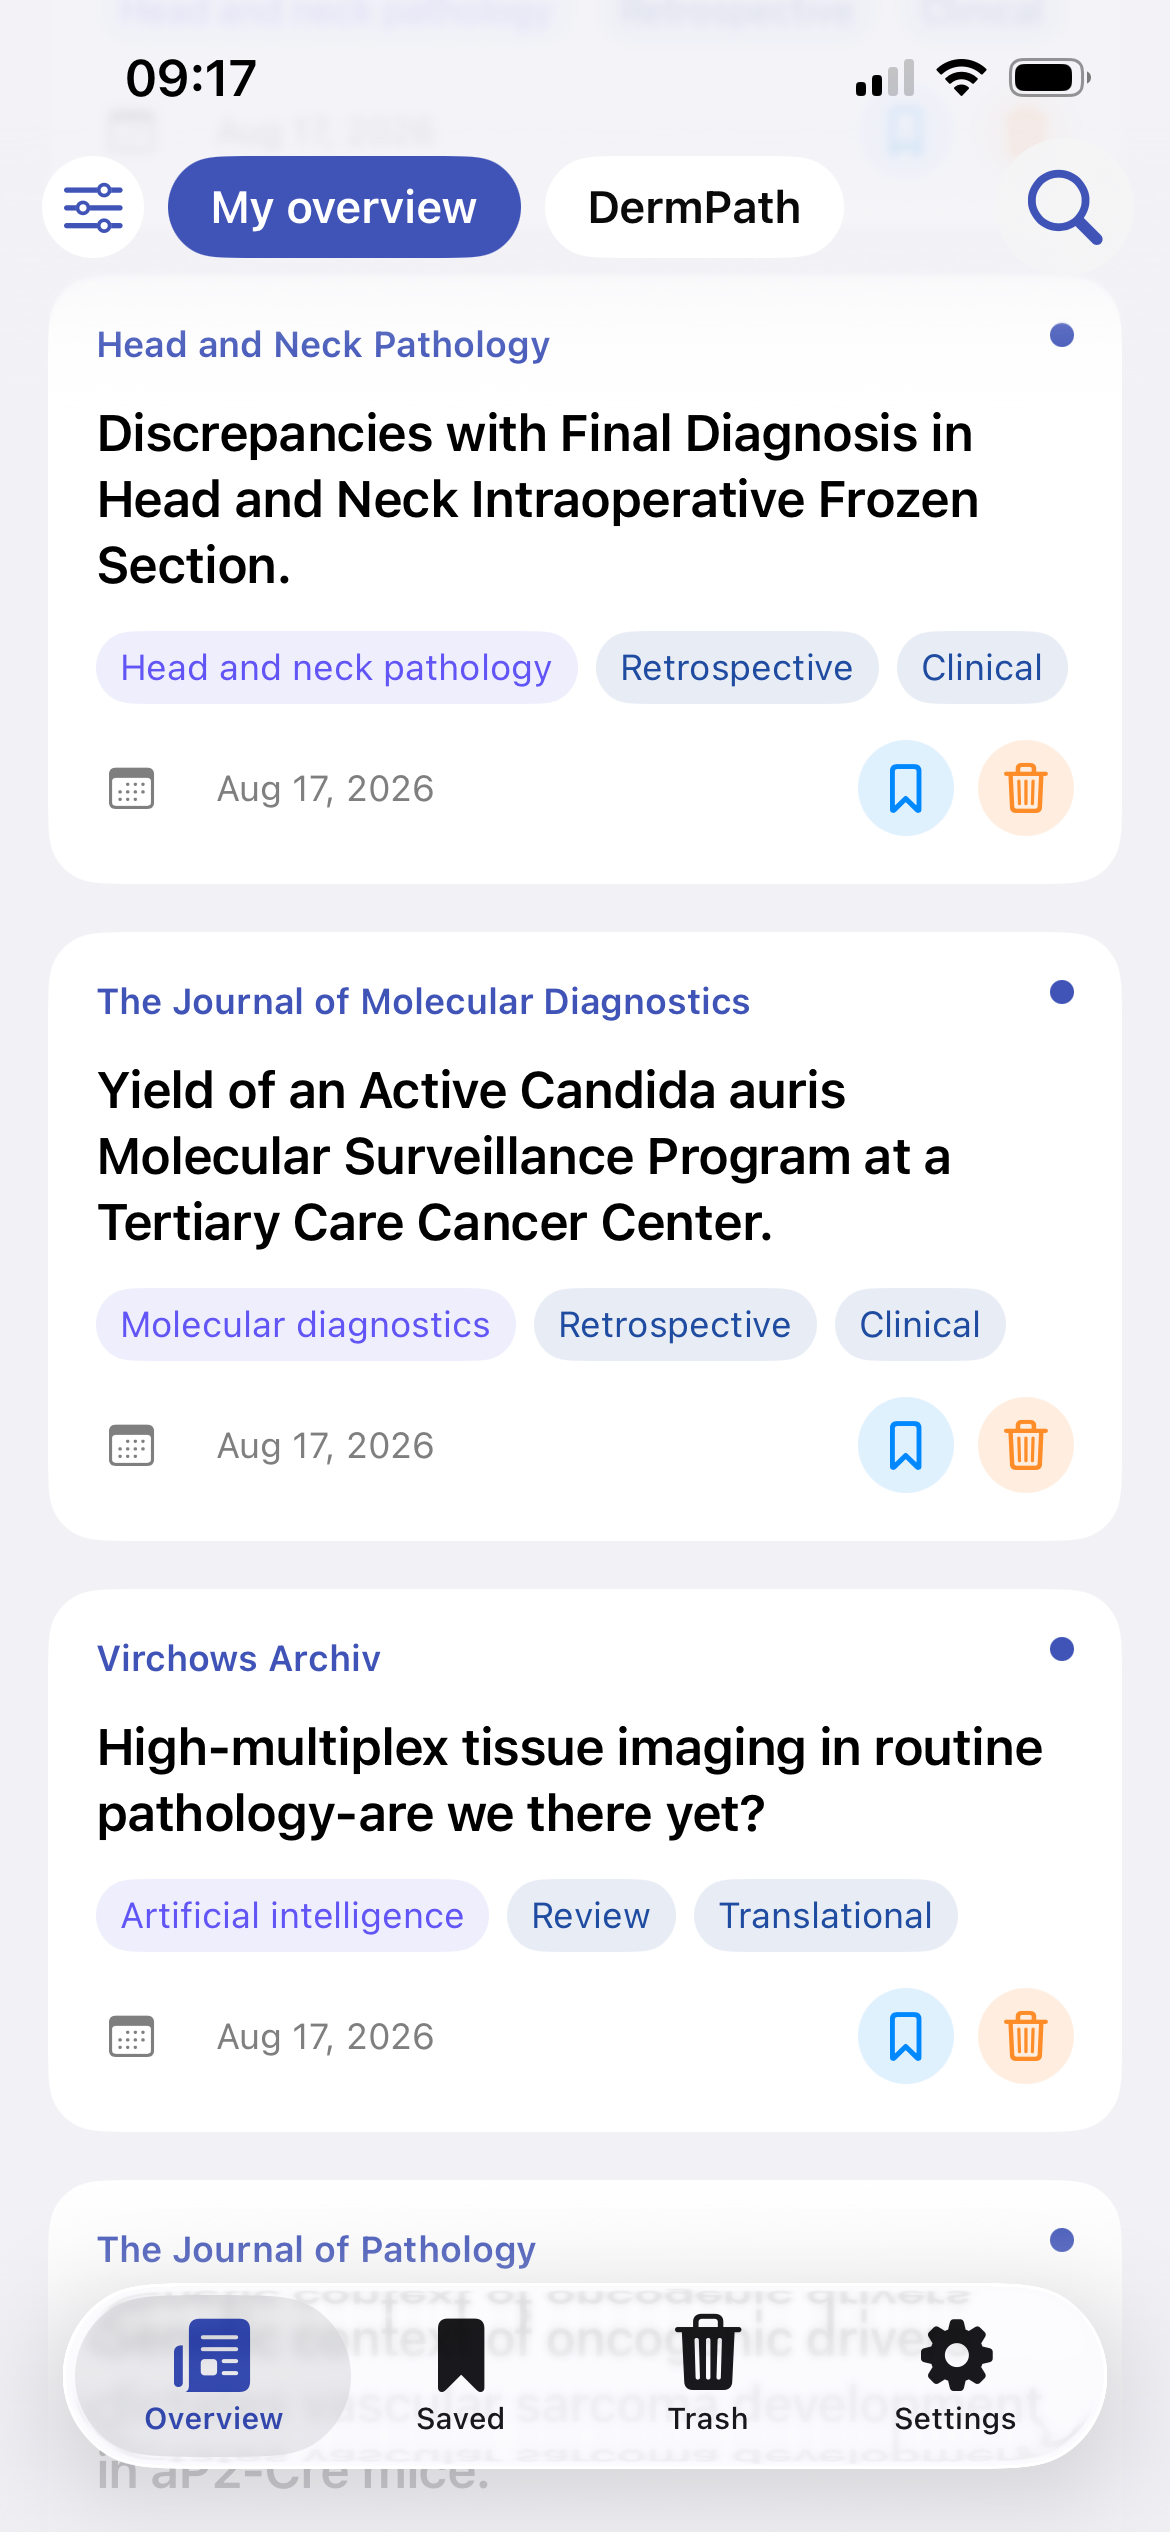
Task: Tap the Artificial intelligence tag
Action: 292,1915
